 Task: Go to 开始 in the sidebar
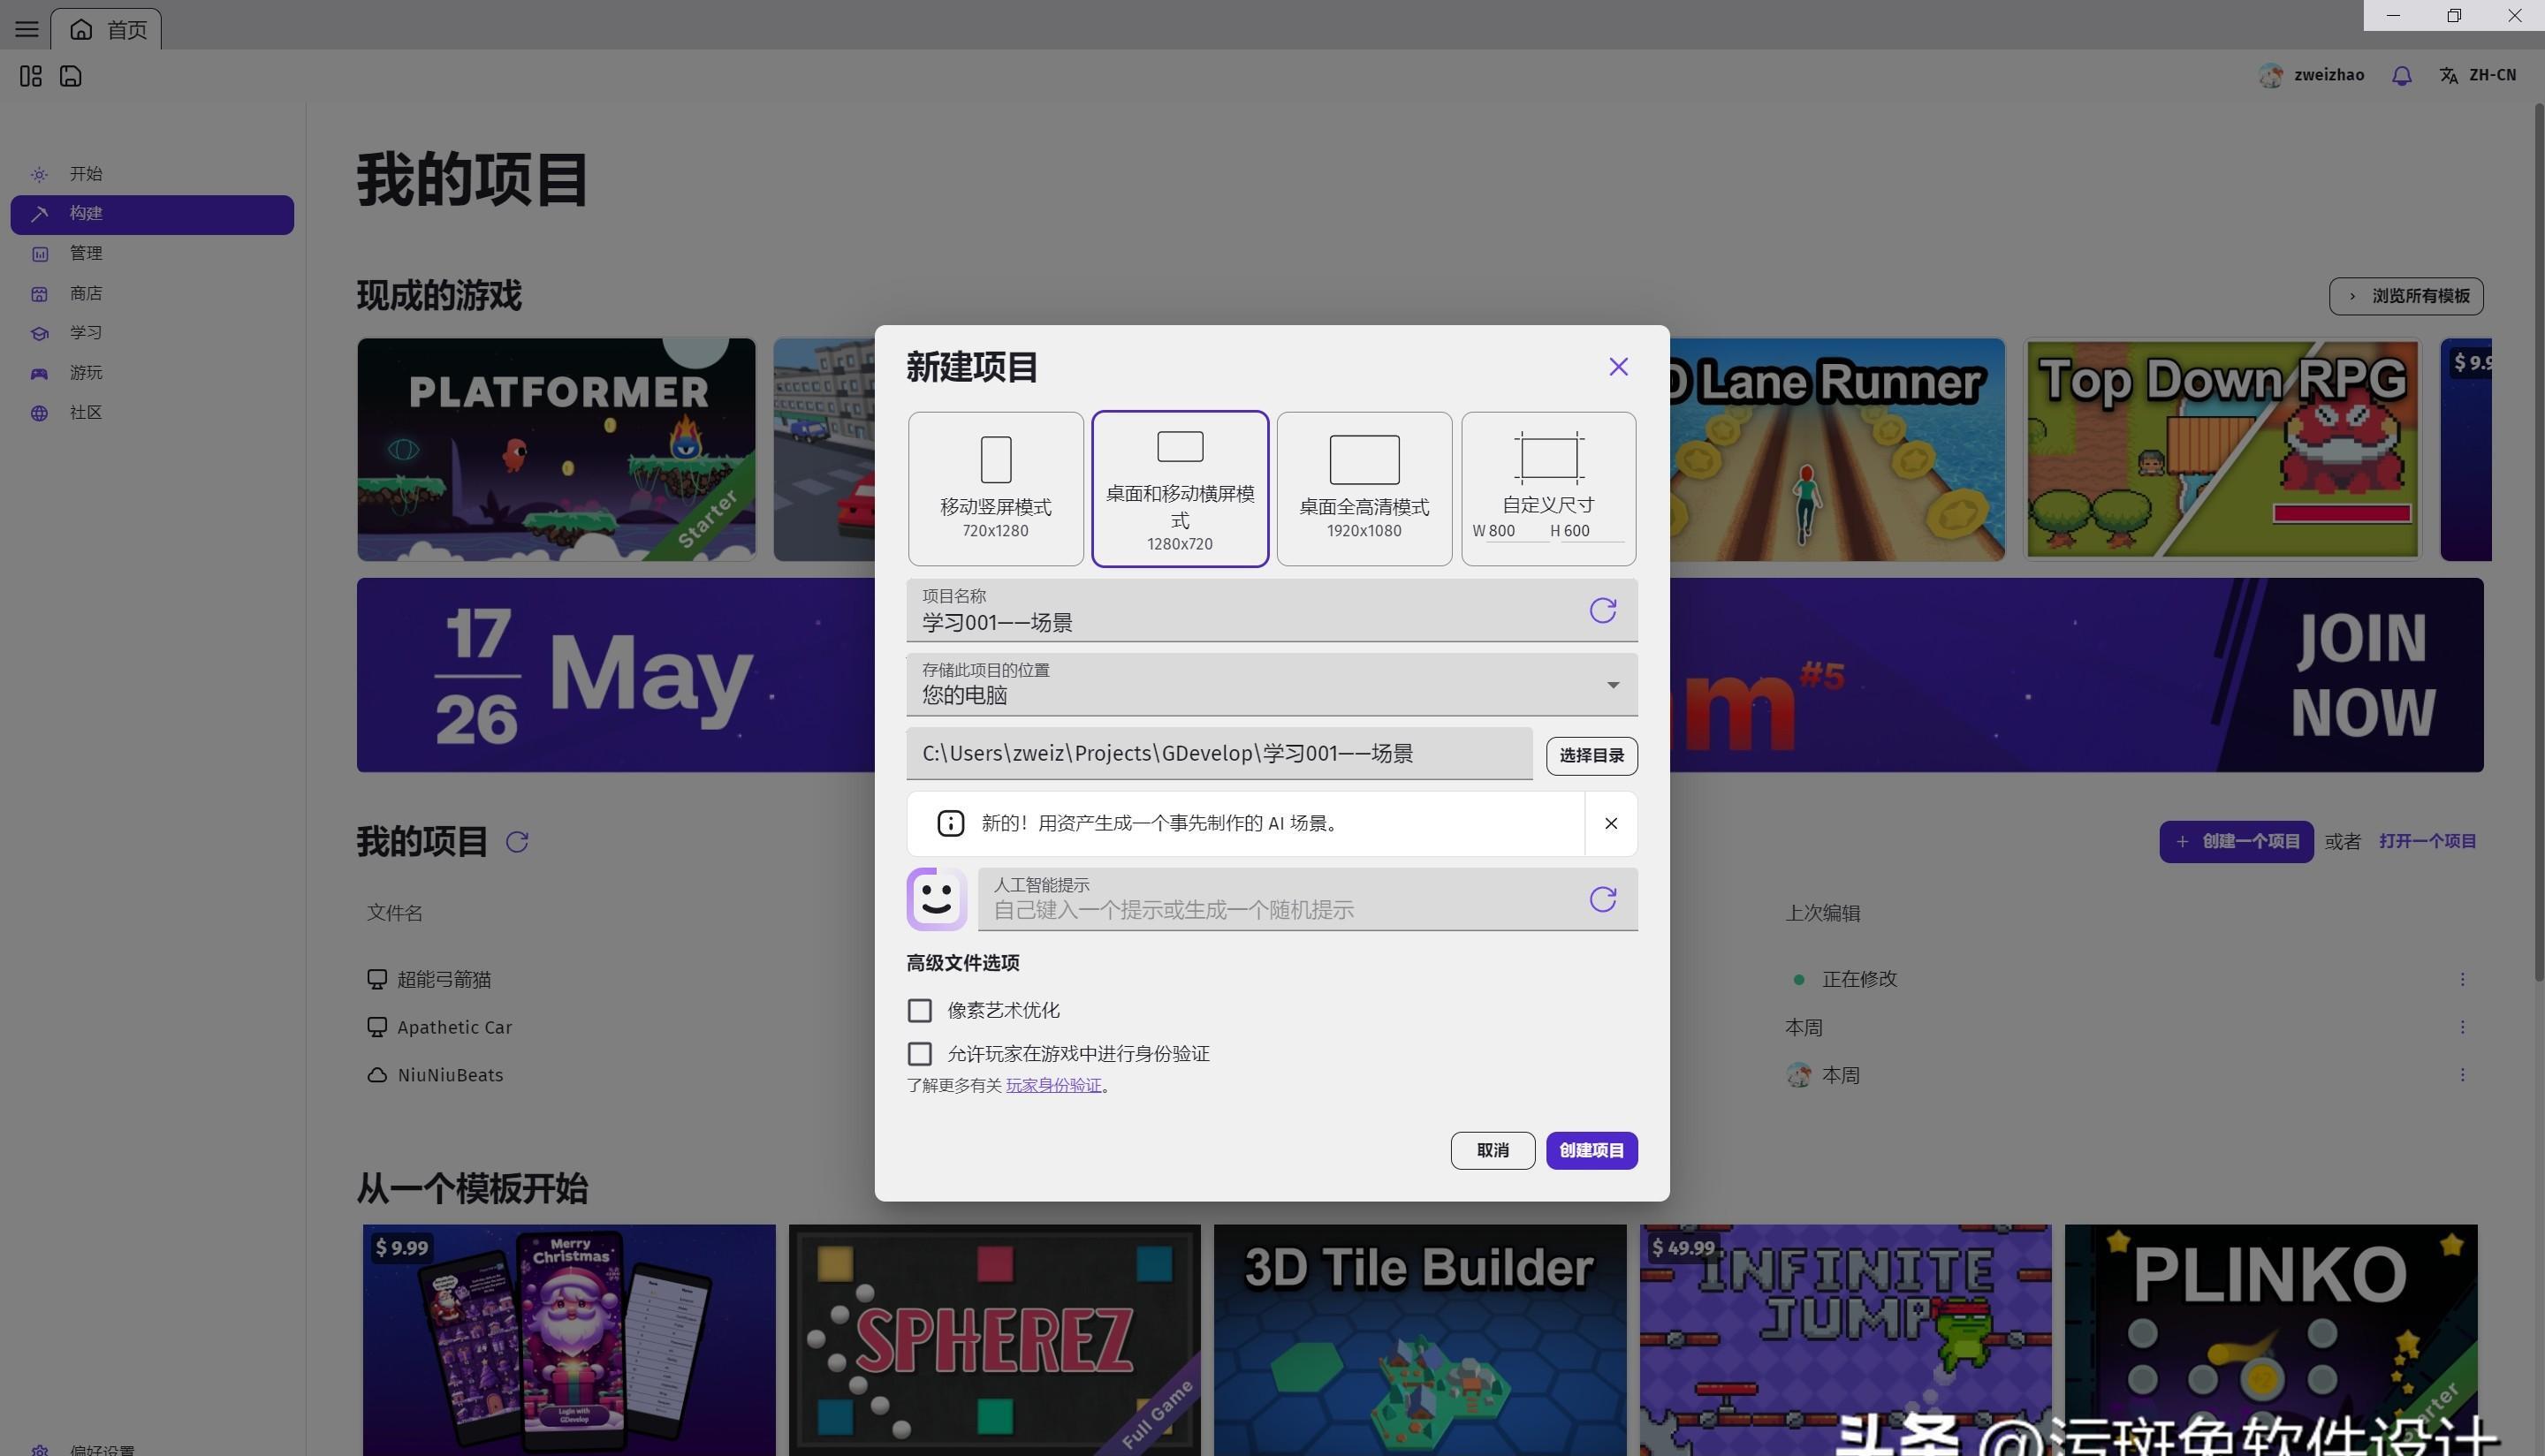click(x=152, y=174)
